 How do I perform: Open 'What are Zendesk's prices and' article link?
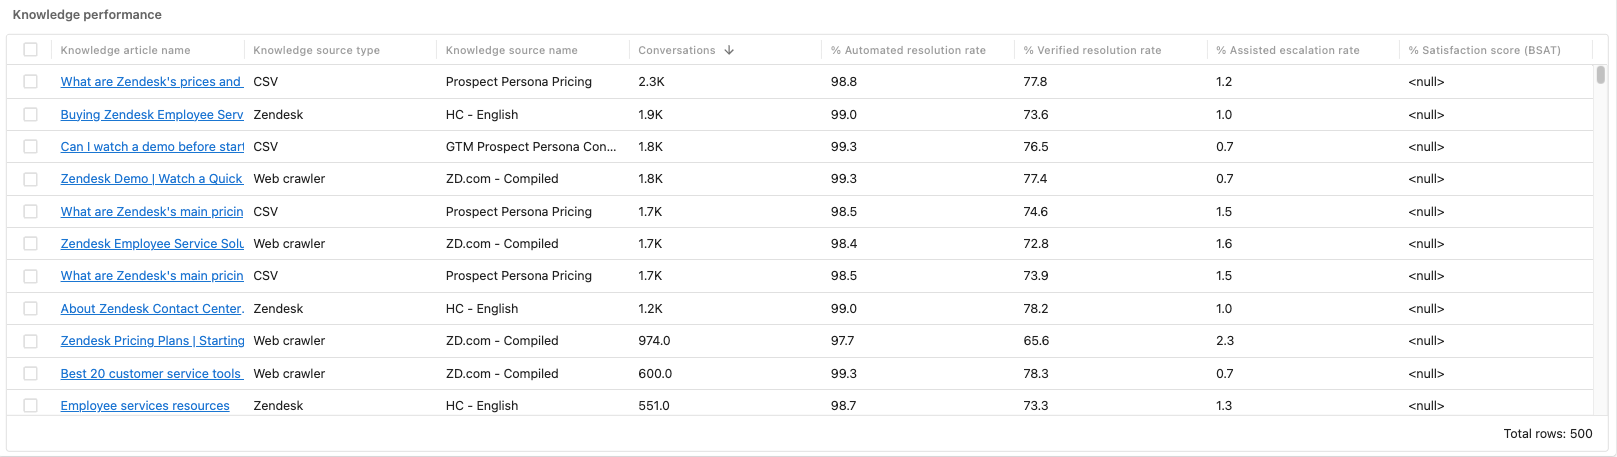coord(152,82)
